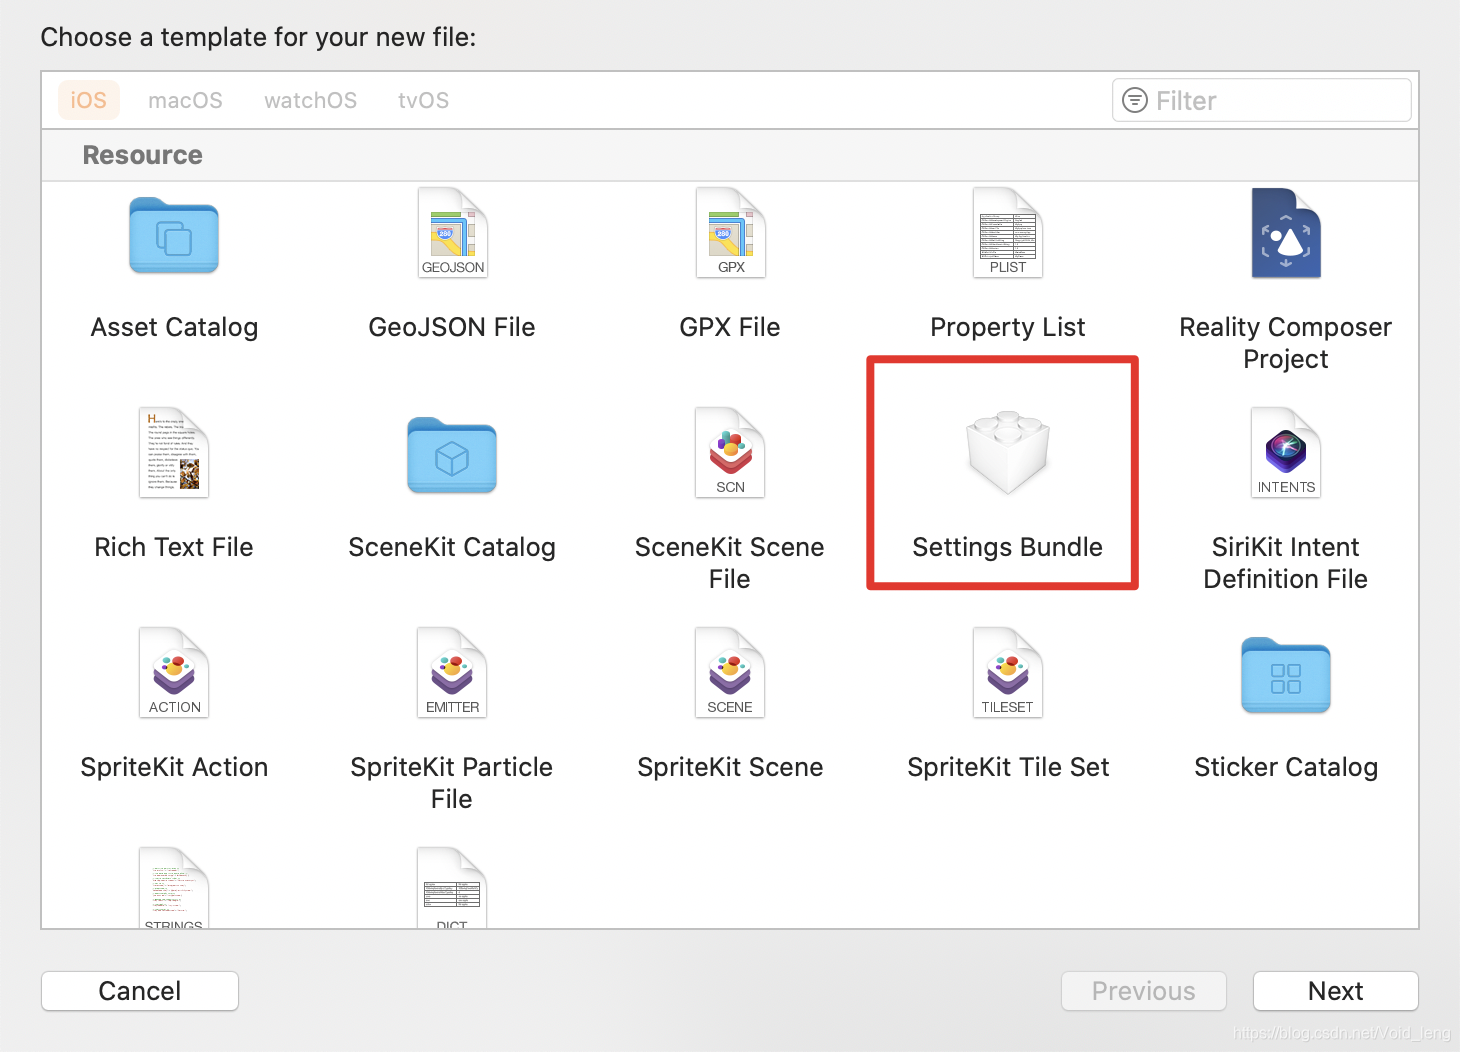Click the "Reality Composer Project" label
This screenshot has width=1460, height=1052.
pos(1286,343)
